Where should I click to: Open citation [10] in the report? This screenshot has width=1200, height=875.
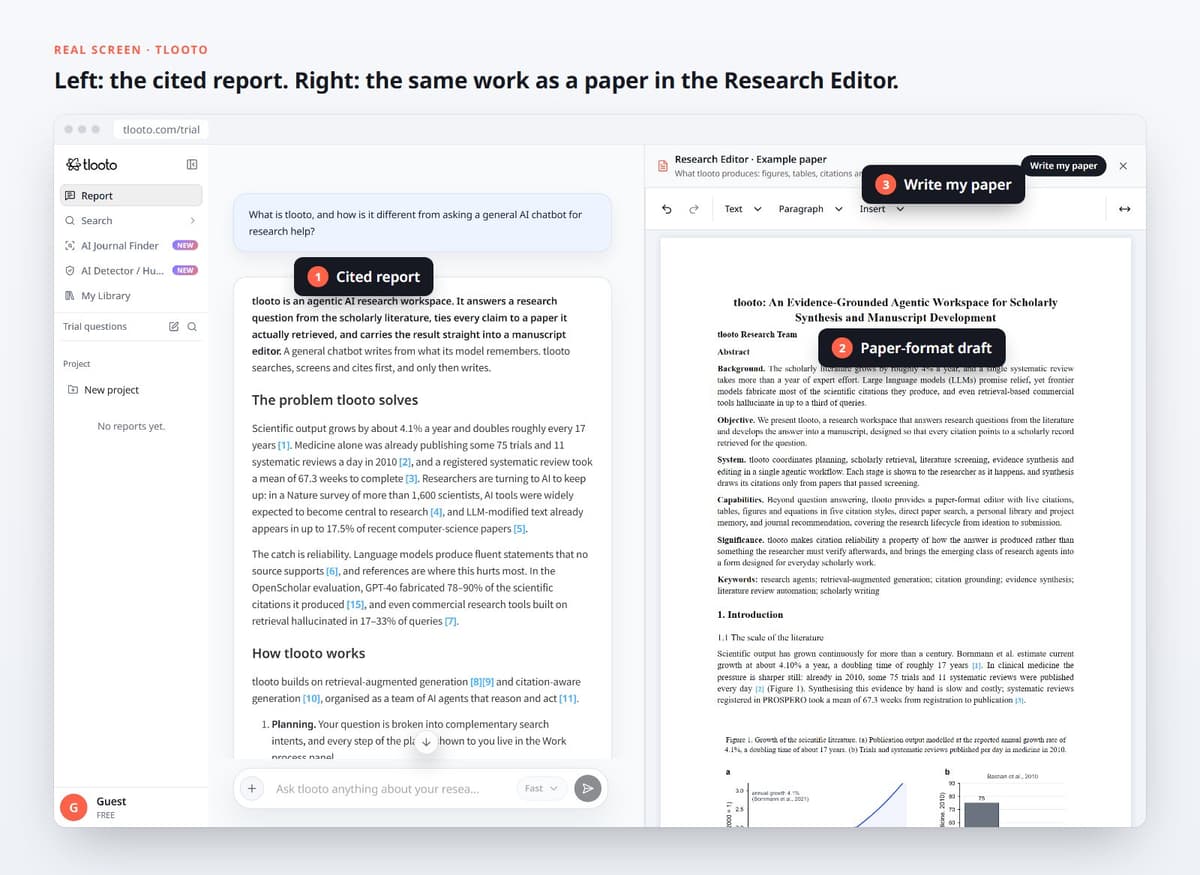pyautogui.click(x=312, y=698)
